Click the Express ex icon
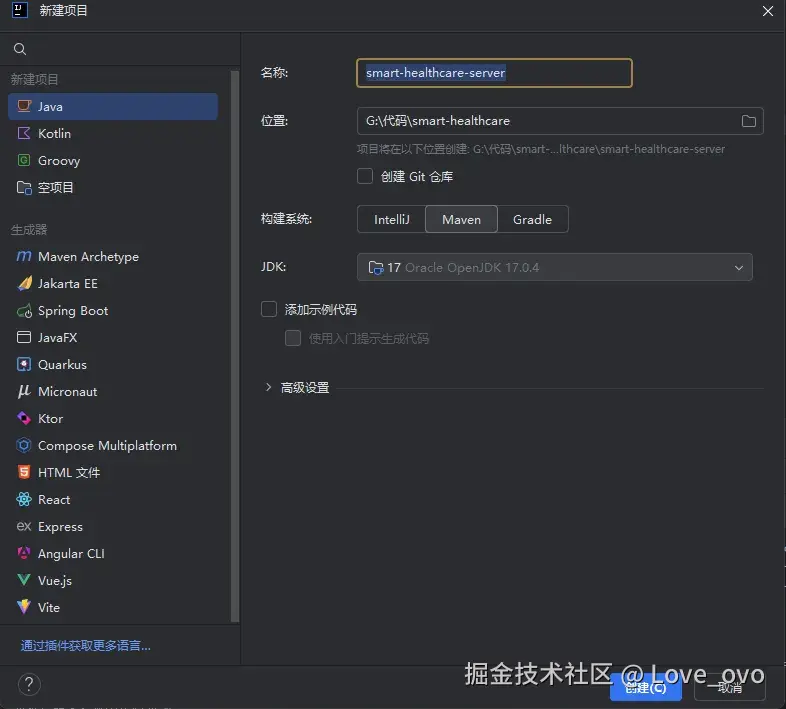Viewport: 786px width, 709px height. tap(24, 526)
